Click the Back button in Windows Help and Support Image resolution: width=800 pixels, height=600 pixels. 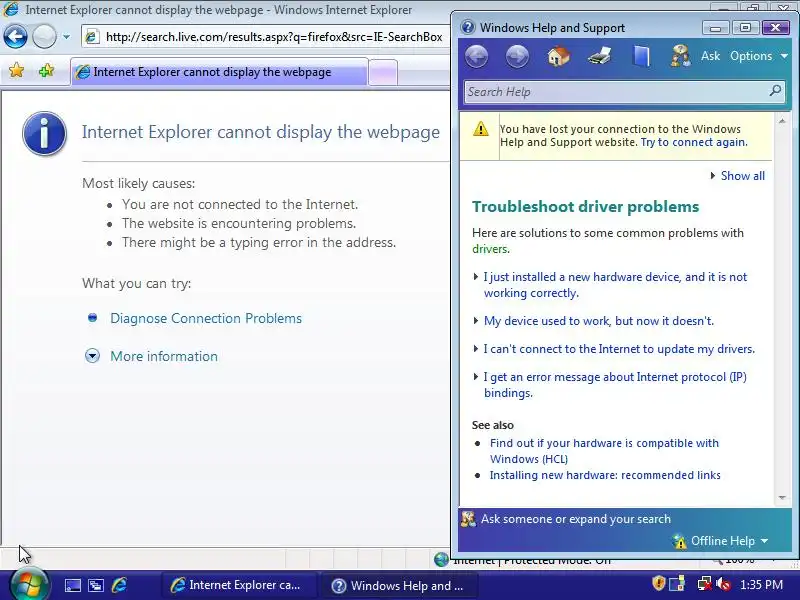pos(477,56)
